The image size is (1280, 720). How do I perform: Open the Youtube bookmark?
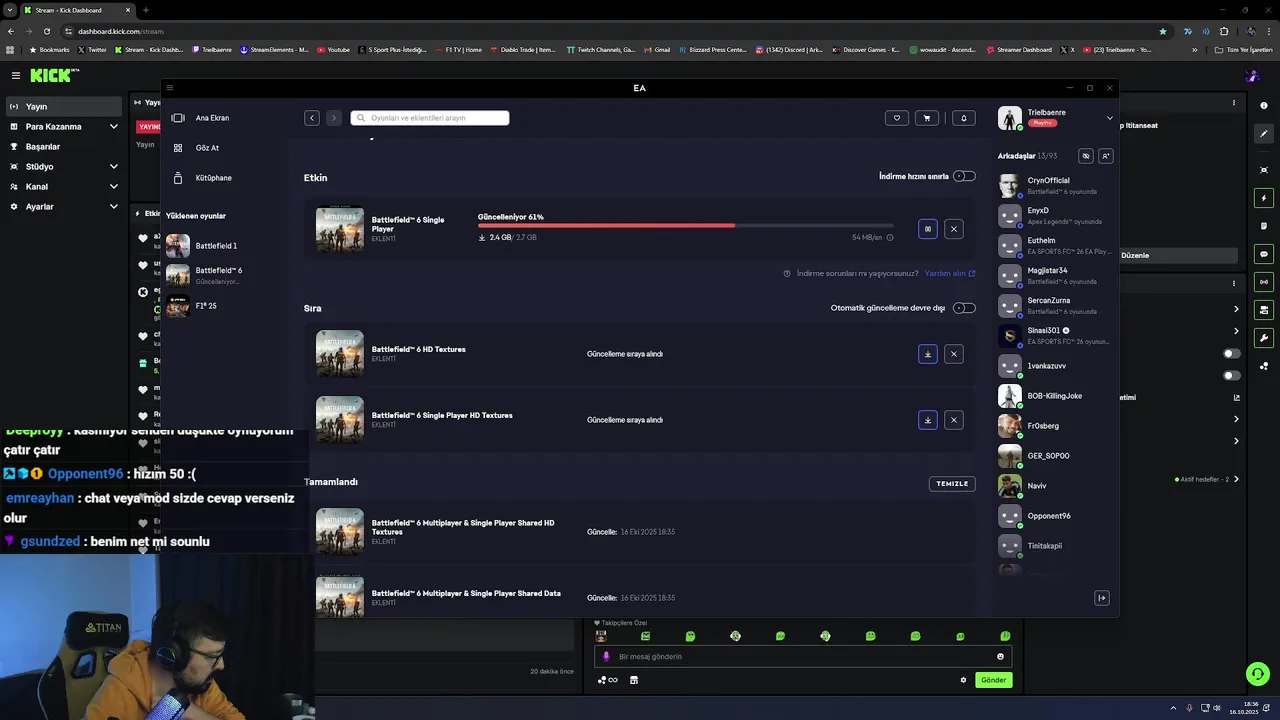334,49
